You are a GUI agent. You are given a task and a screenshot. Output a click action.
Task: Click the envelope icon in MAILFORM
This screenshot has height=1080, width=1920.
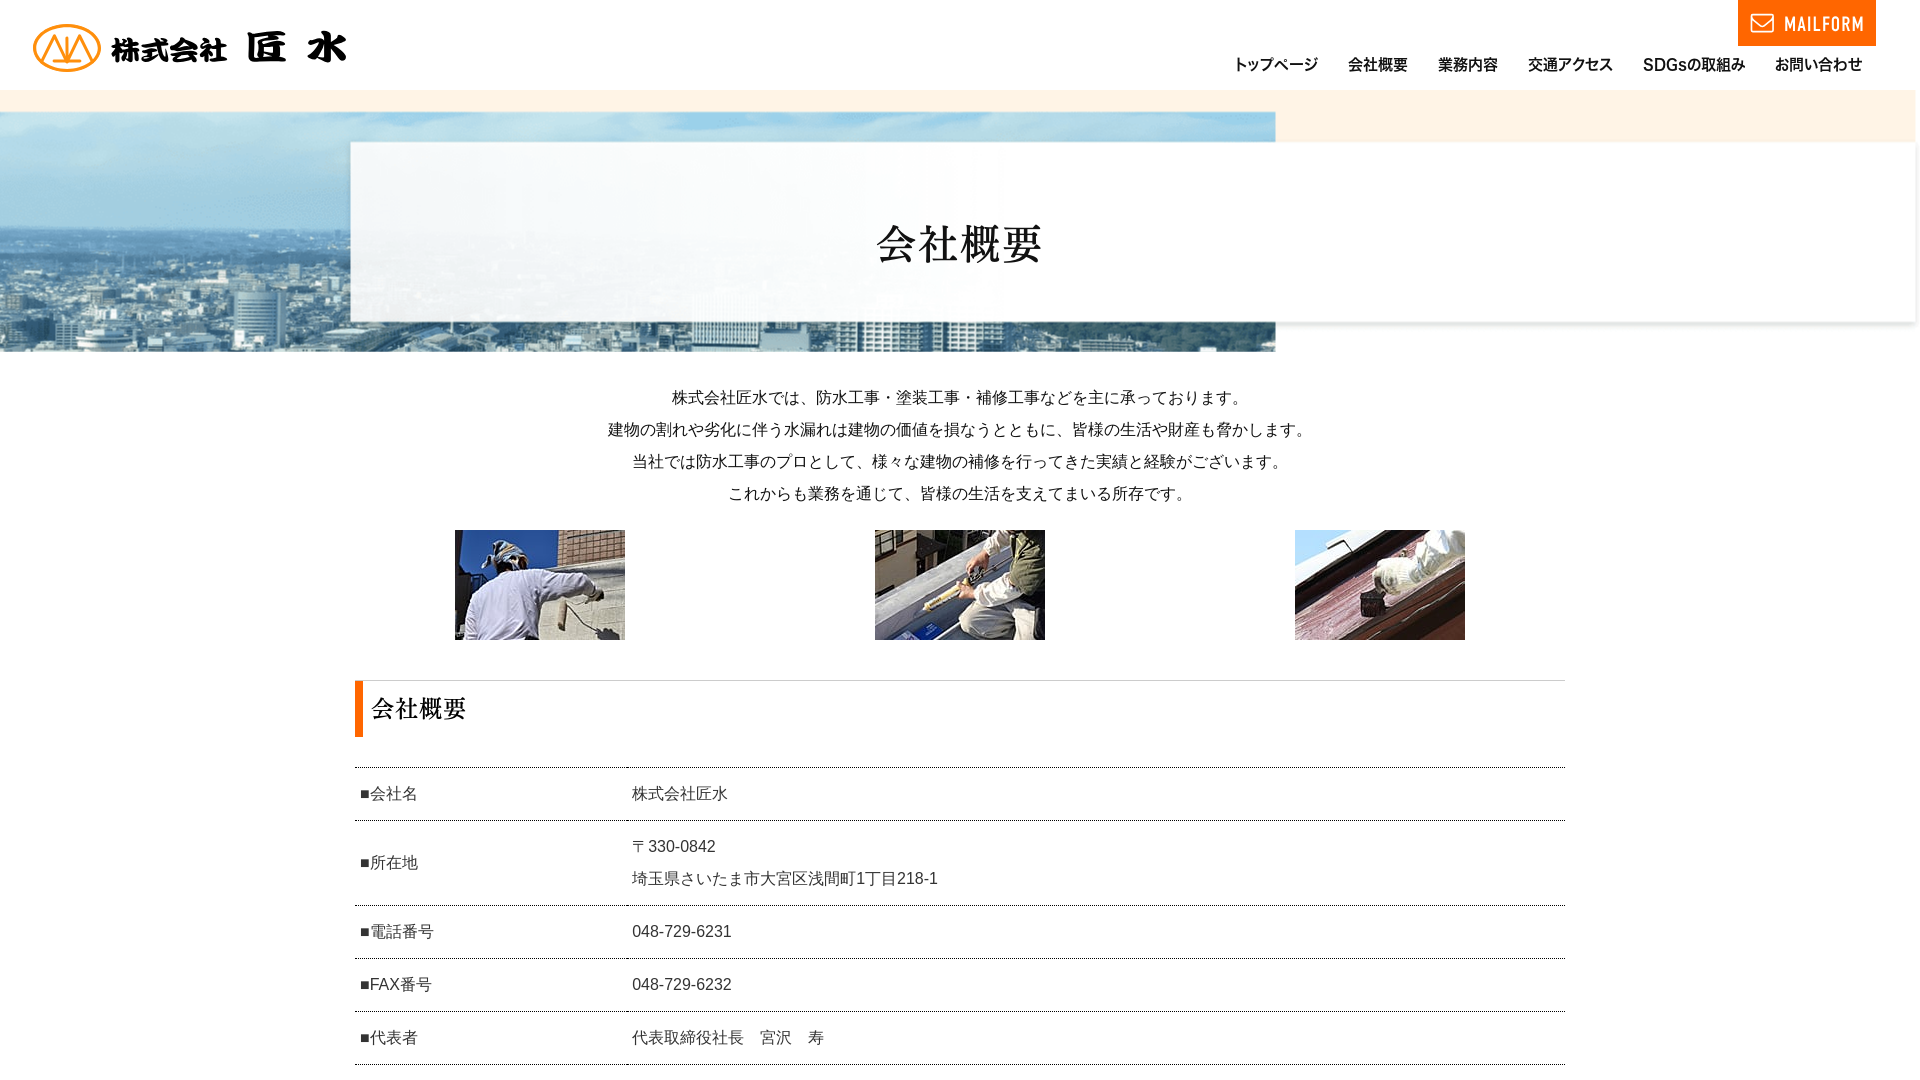1762,23
